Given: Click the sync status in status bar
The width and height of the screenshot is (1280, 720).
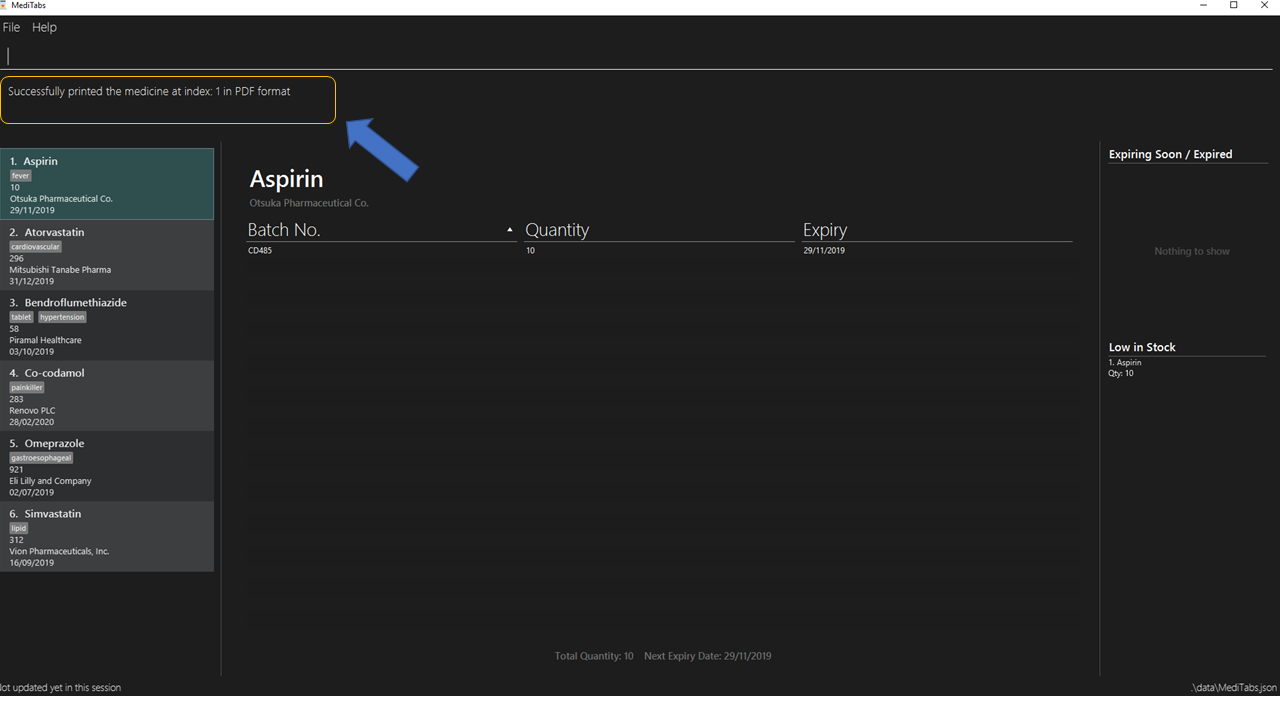Looking at the screenshot, I should 60,688.
